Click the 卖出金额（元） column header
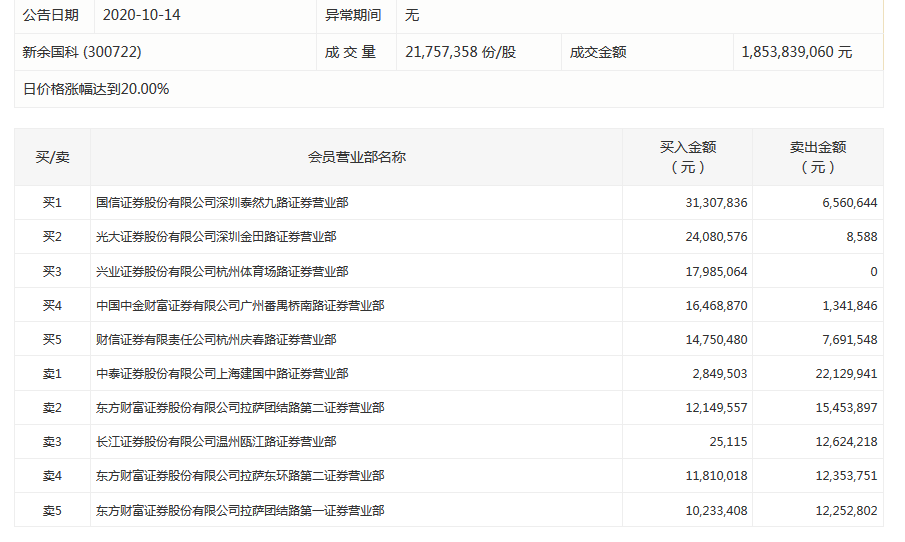 point(818,157)
